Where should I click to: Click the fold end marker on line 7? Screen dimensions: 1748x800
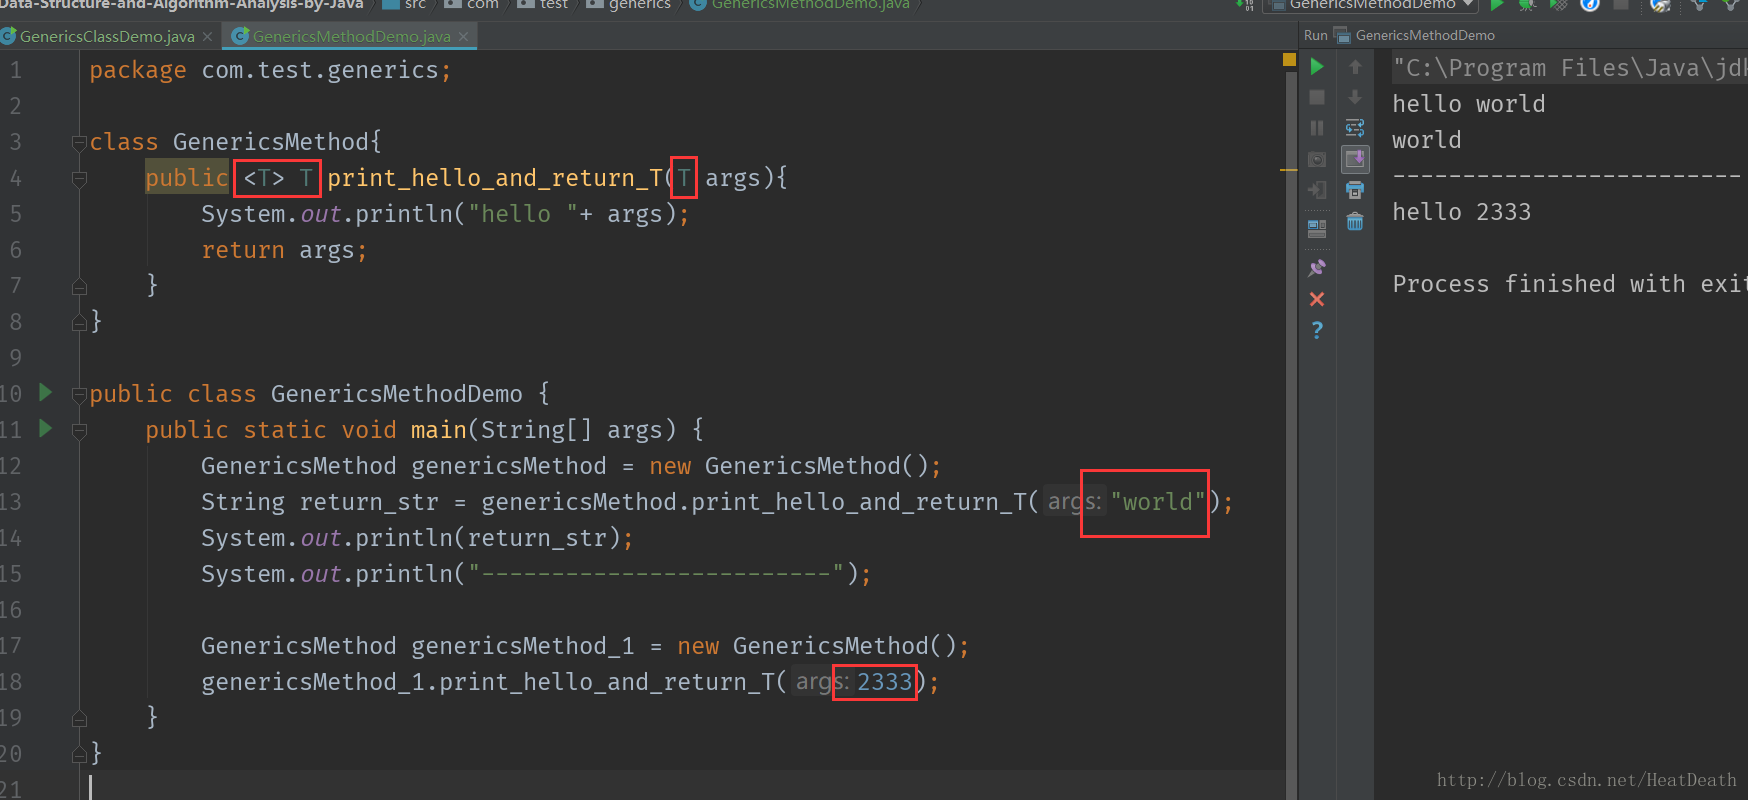80,287
